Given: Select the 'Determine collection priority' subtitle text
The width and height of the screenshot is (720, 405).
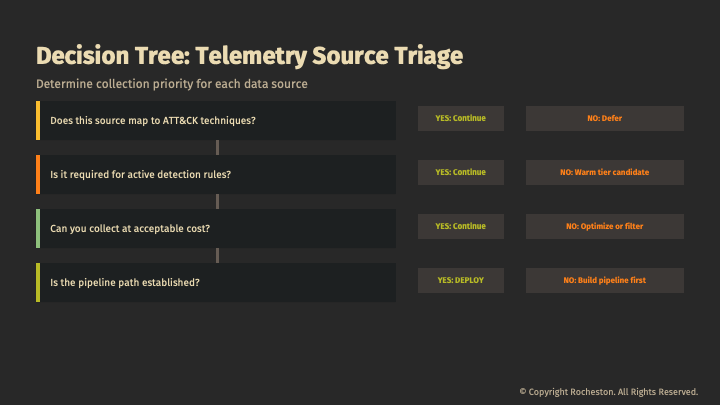Looking at the screenshot, I should (171, 83).
